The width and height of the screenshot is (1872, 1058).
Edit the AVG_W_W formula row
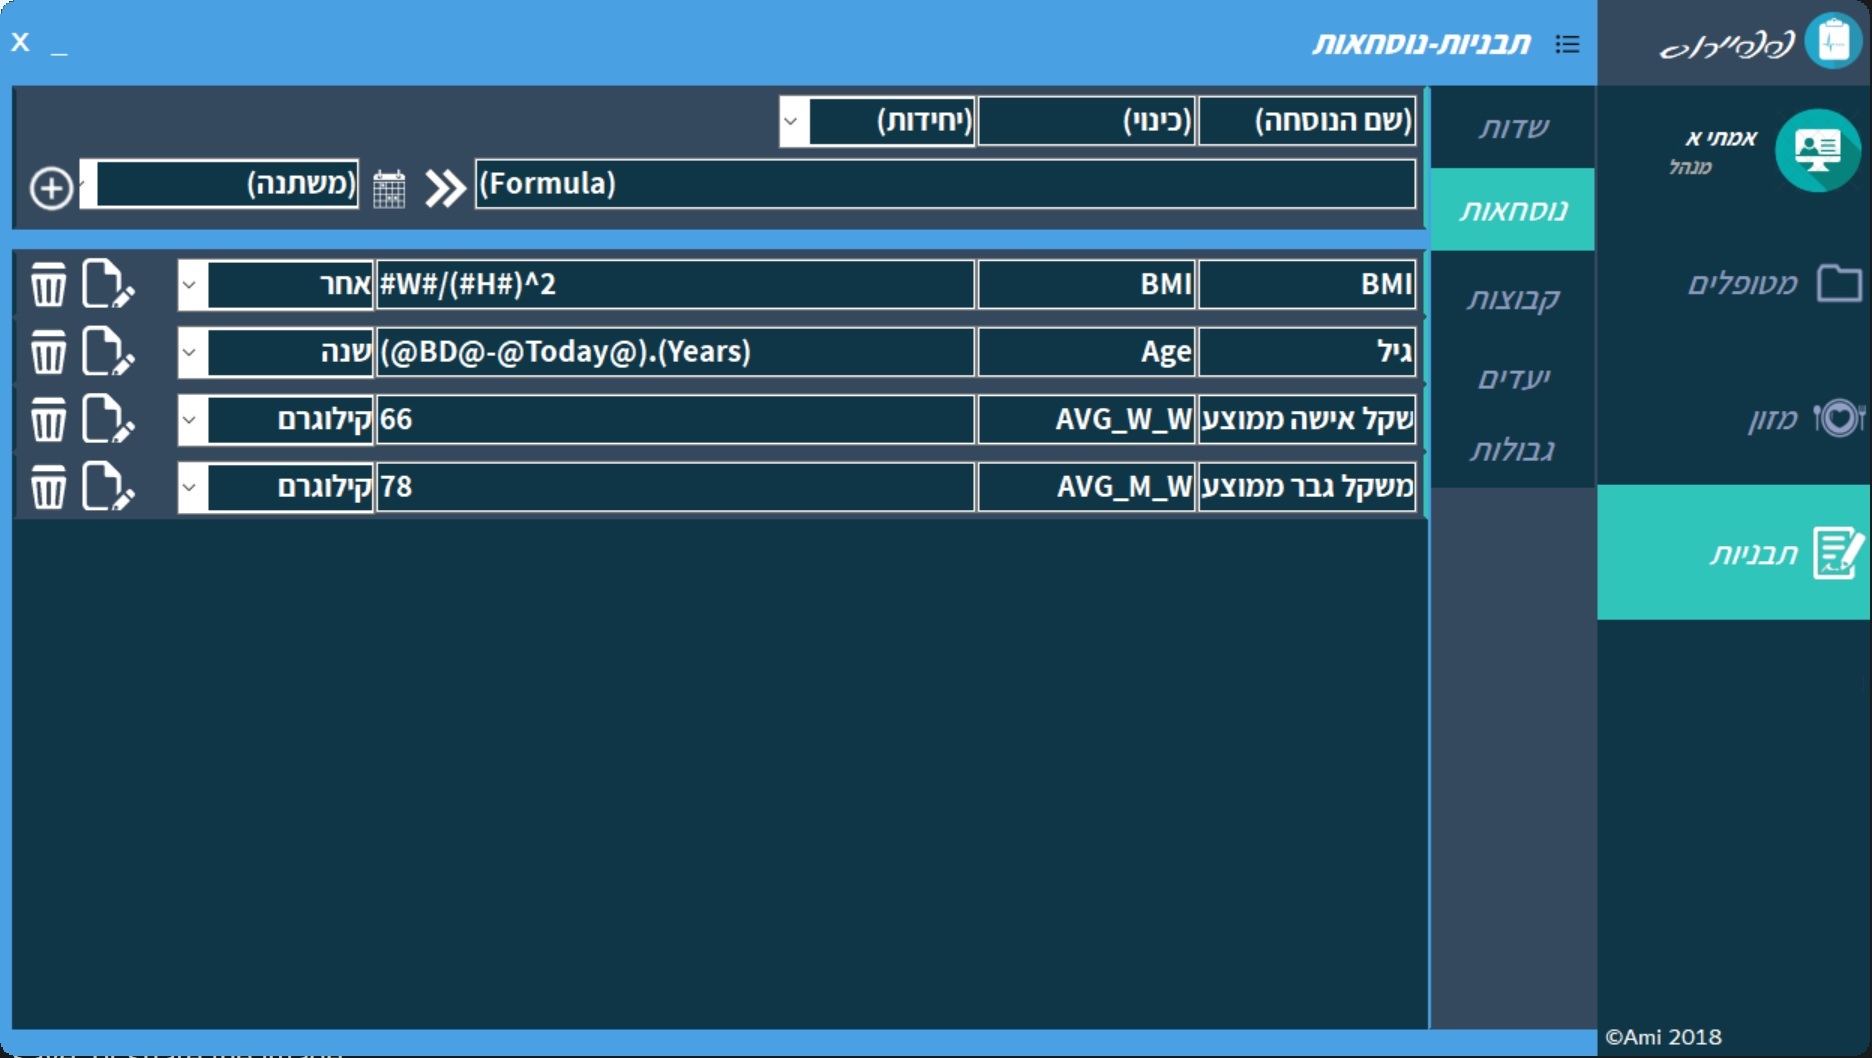pyautogui.click(x=107, y=419)
